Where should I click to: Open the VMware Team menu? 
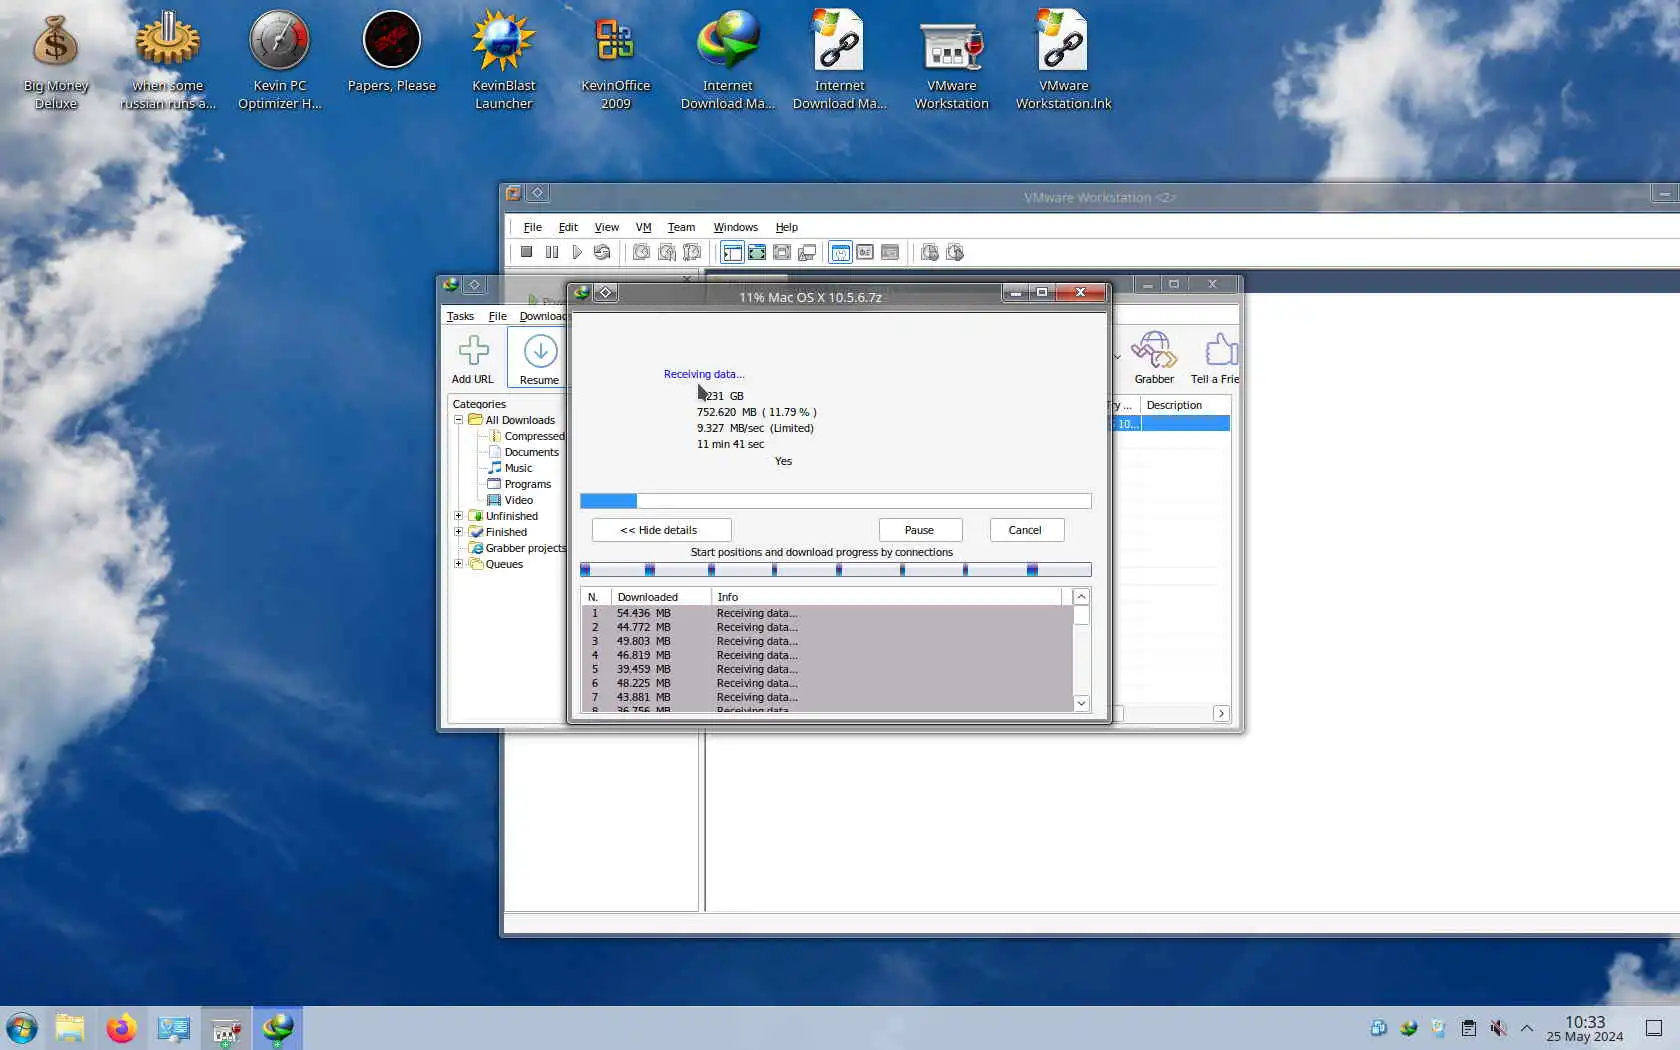pyautogui.click(x=681, y=227)
